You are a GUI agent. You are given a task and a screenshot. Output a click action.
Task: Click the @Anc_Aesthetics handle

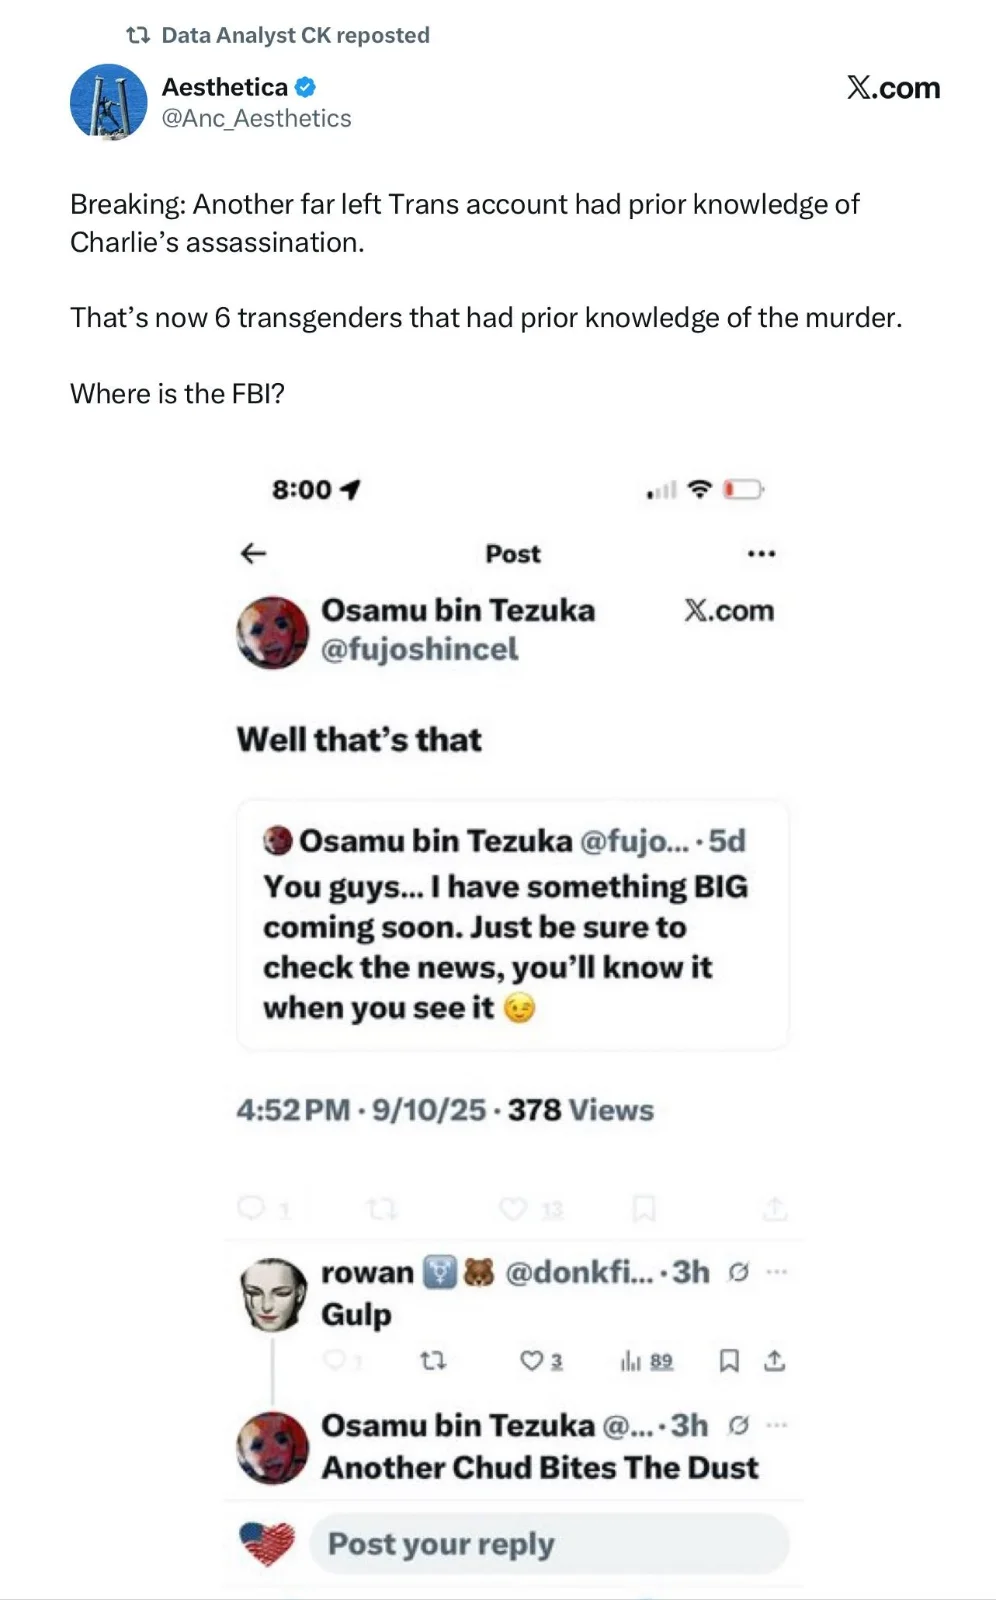pyautogui.click(x=257, y=119)
